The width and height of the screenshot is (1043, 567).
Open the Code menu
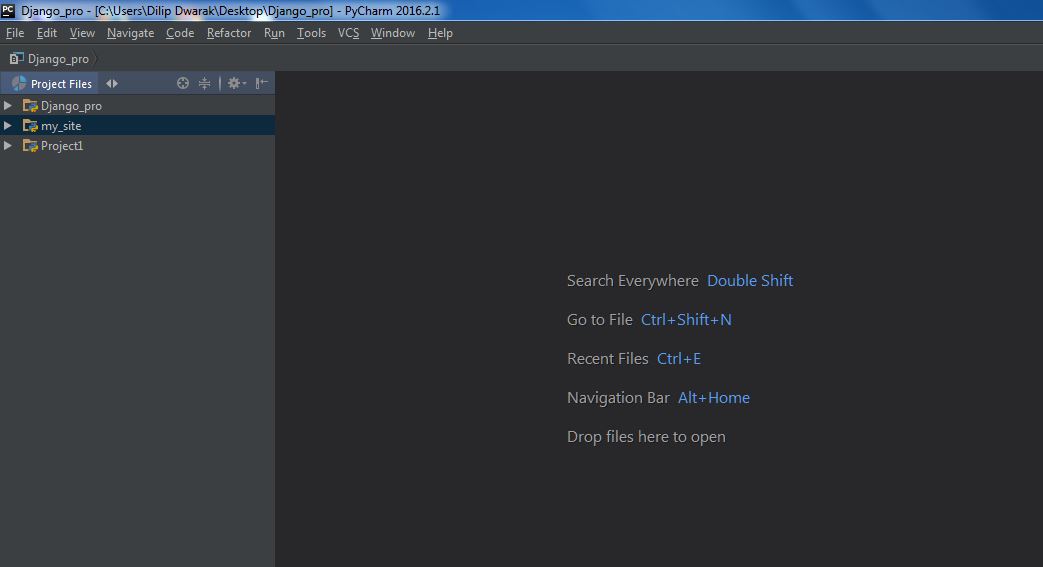(x=180, y=33)
